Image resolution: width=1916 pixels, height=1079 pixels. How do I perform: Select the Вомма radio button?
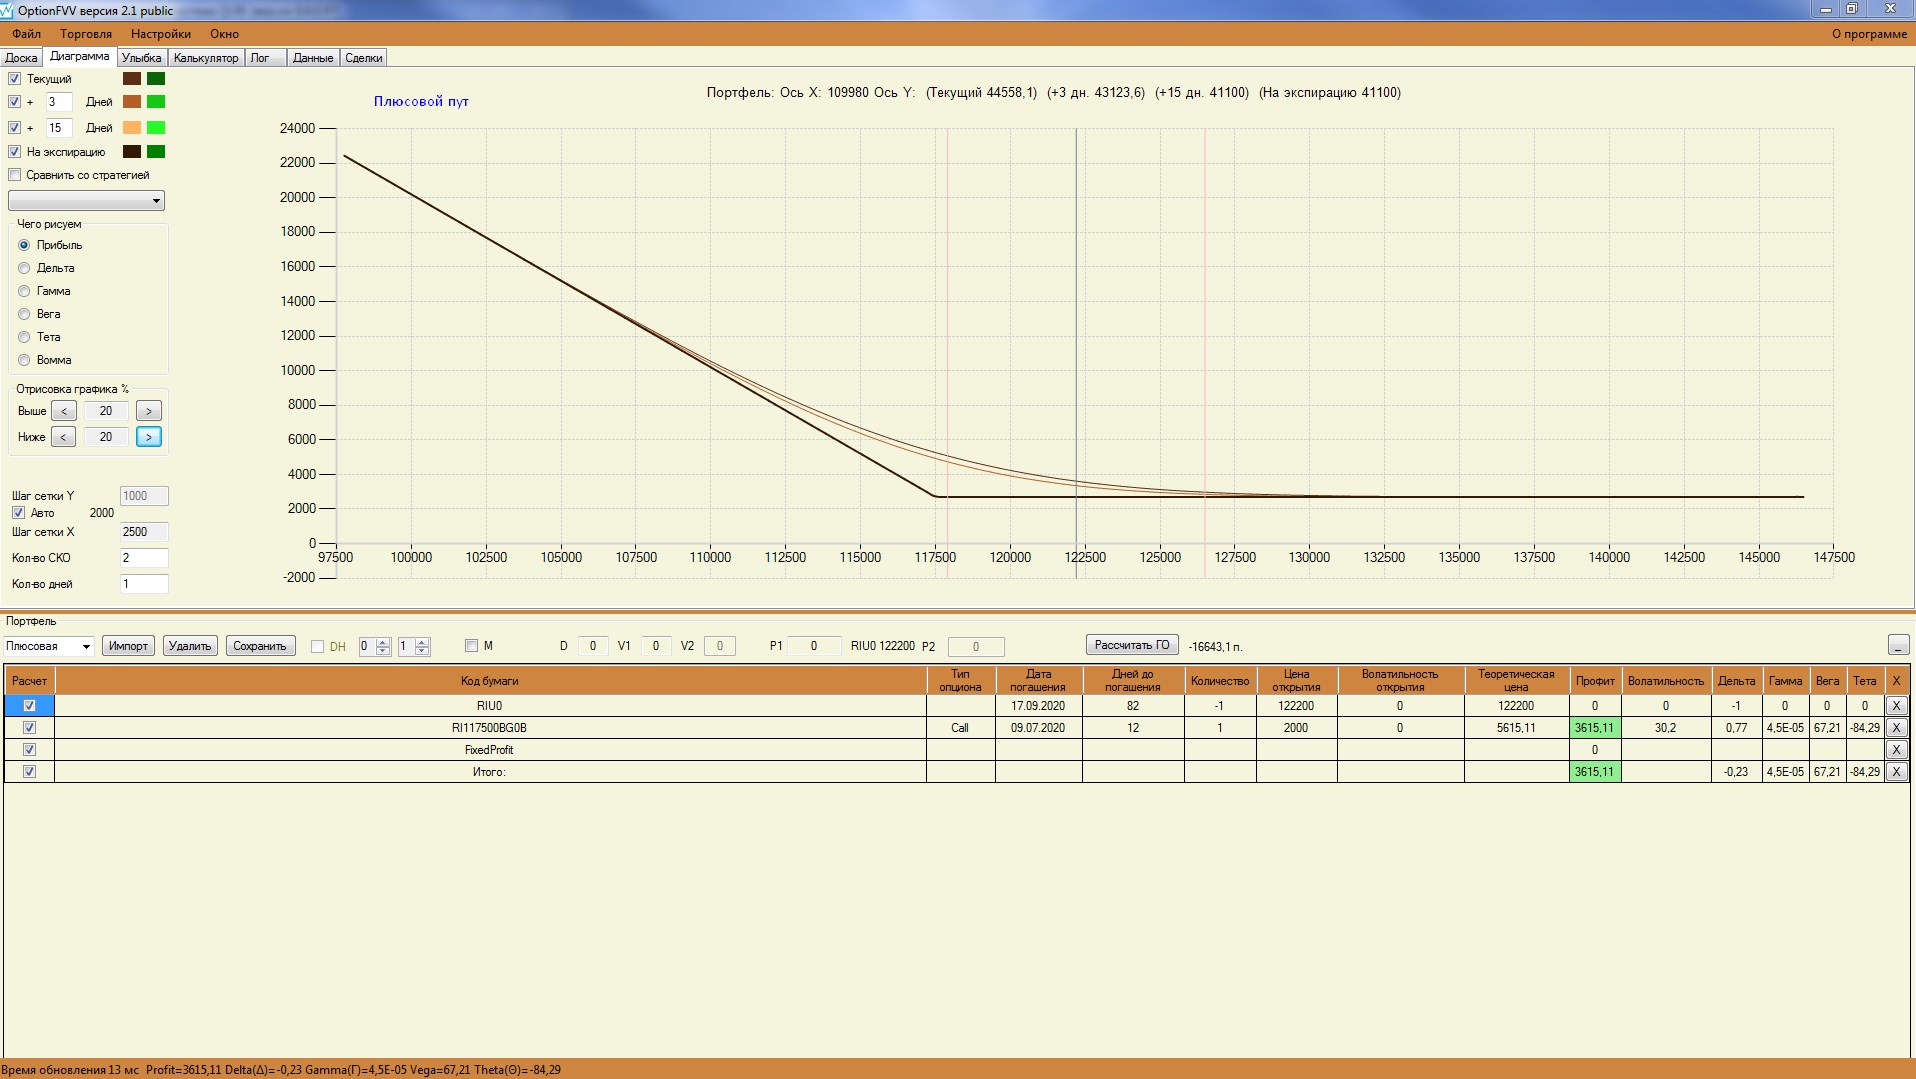(24, 360)
